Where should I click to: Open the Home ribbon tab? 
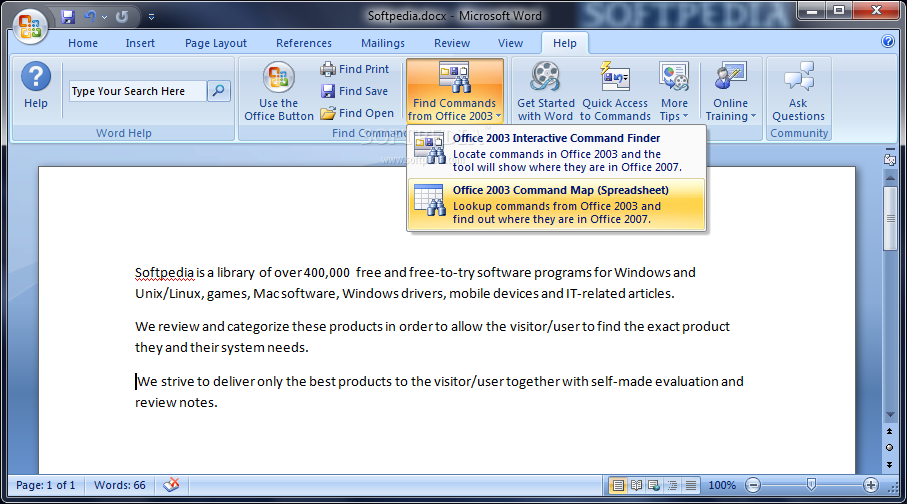point(83,43)
